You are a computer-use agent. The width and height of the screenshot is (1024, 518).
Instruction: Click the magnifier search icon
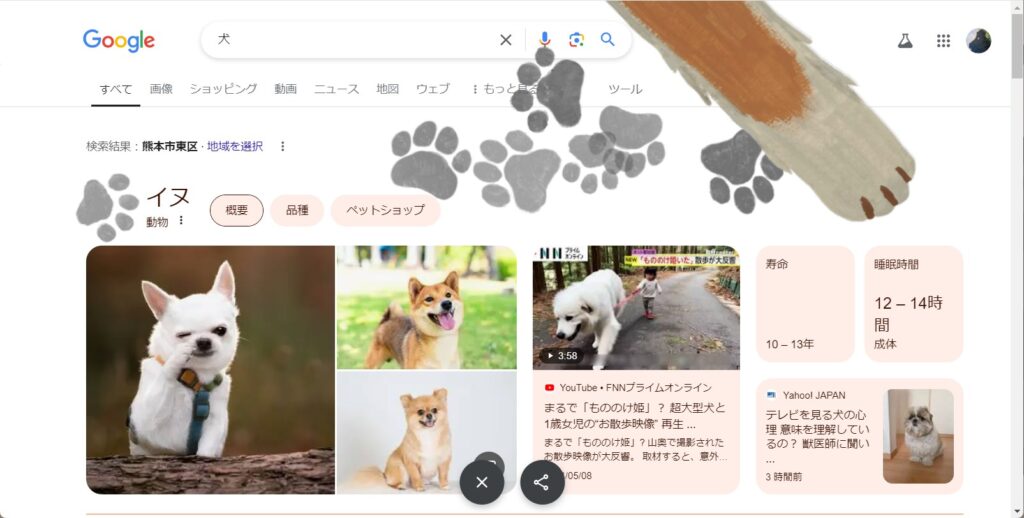(607, 40)
